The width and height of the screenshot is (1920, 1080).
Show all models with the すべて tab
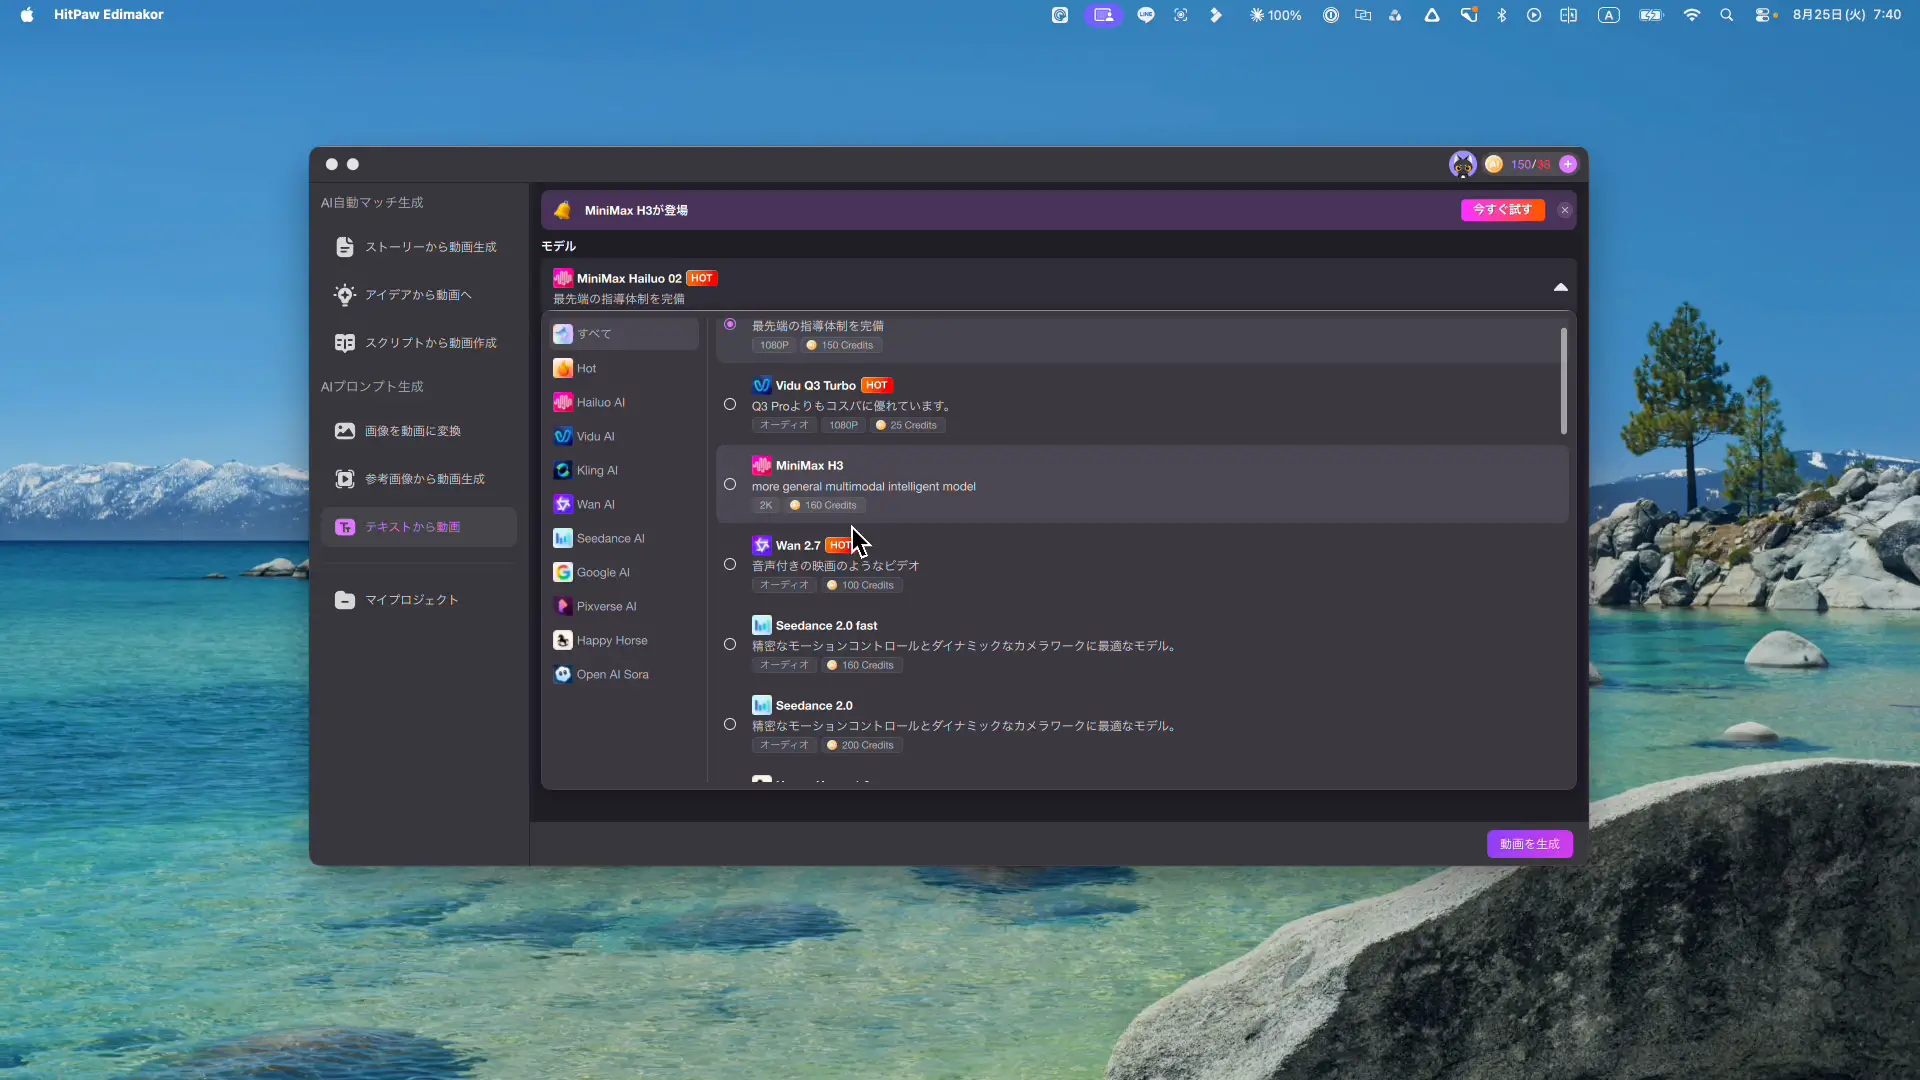pyautogui.click(x=624, y=334)
